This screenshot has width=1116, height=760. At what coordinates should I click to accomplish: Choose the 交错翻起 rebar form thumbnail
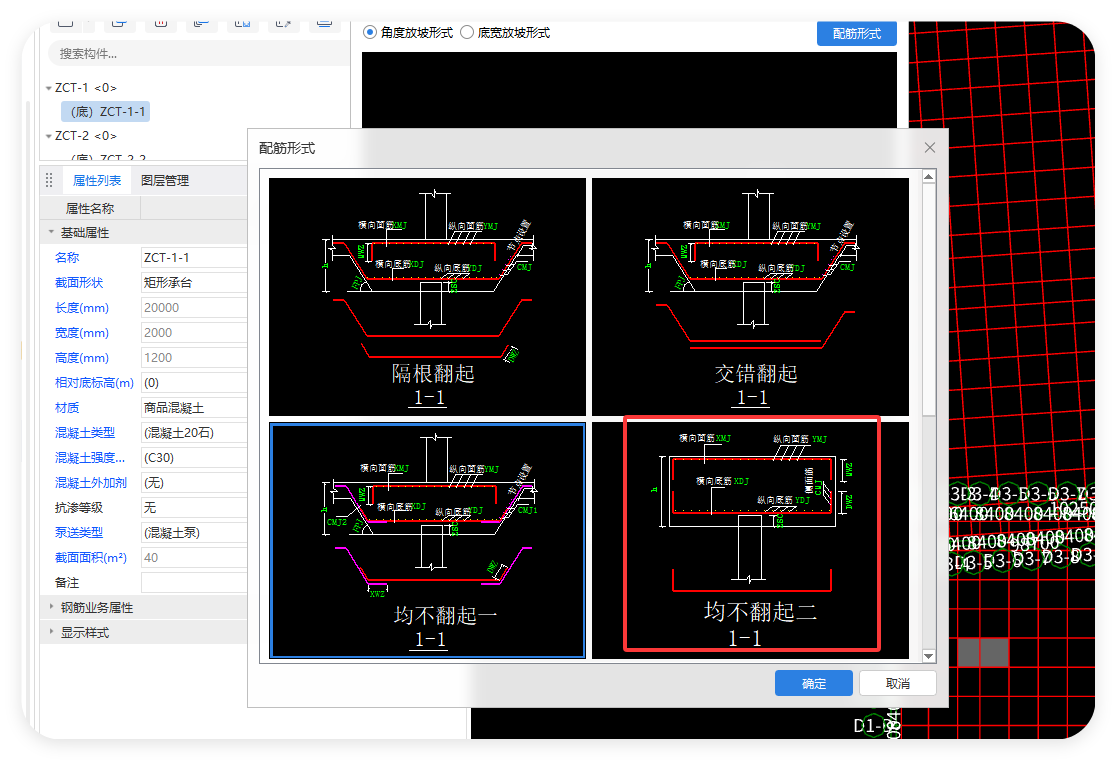pos(750,297)
